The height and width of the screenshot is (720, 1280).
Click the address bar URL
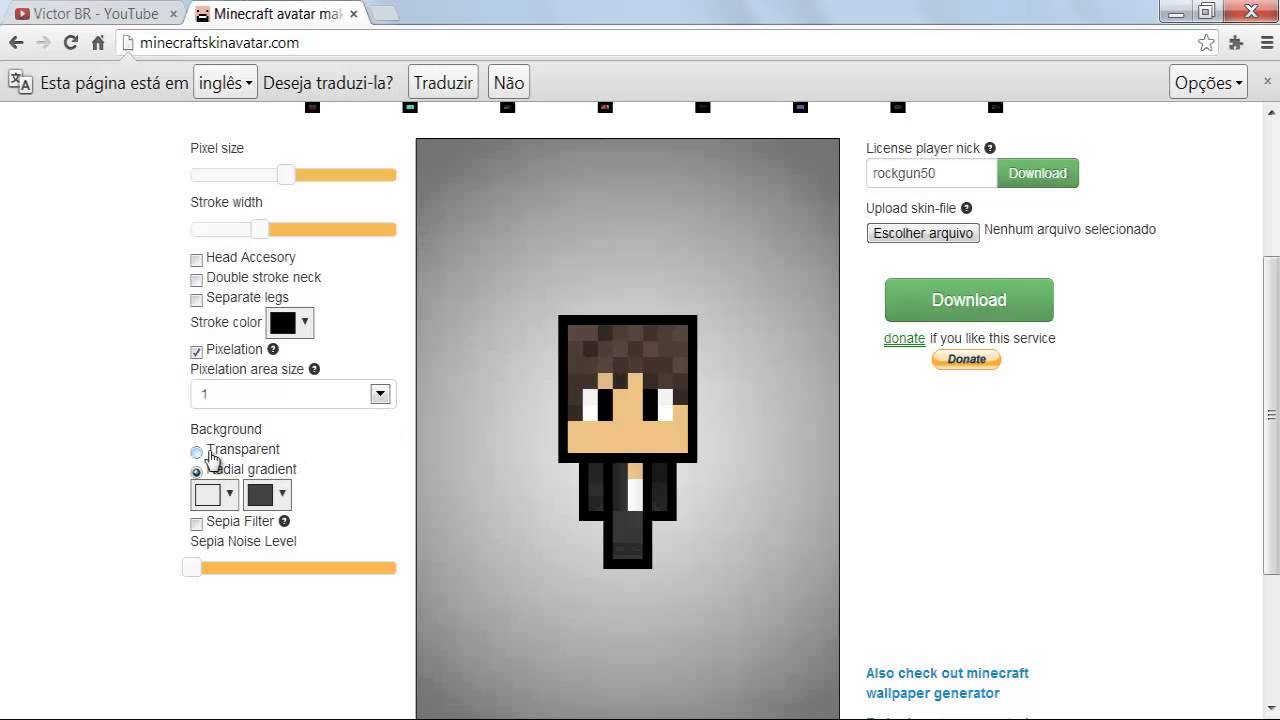pyautogui.click(x=220, y=43)
